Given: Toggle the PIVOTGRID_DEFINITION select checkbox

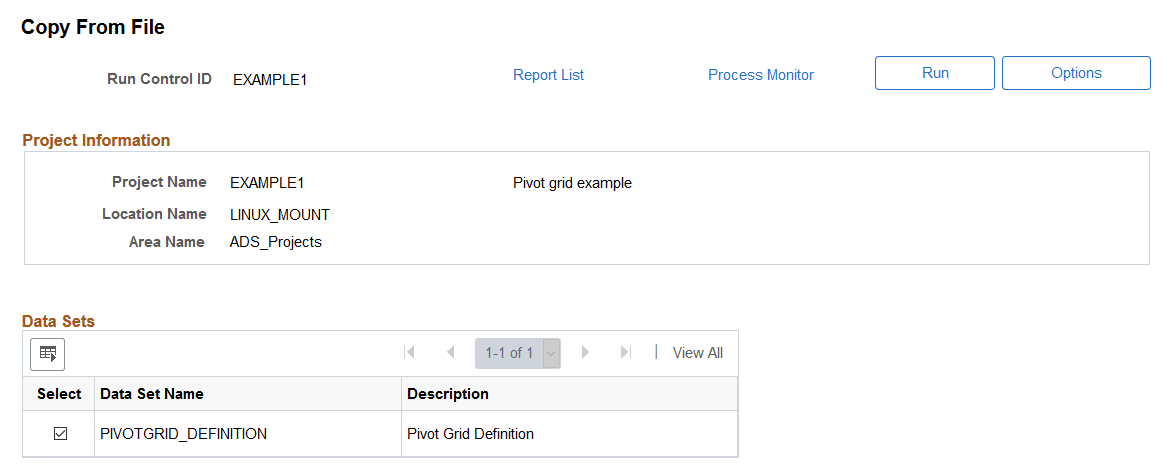Looking at the screenshot, I should tap(60, 434).
